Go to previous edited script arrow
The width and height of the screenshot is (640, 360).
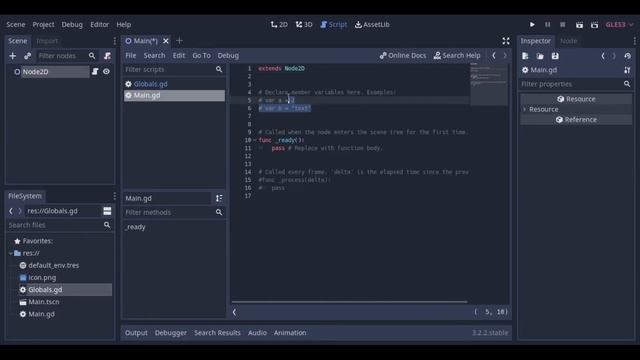494,56
